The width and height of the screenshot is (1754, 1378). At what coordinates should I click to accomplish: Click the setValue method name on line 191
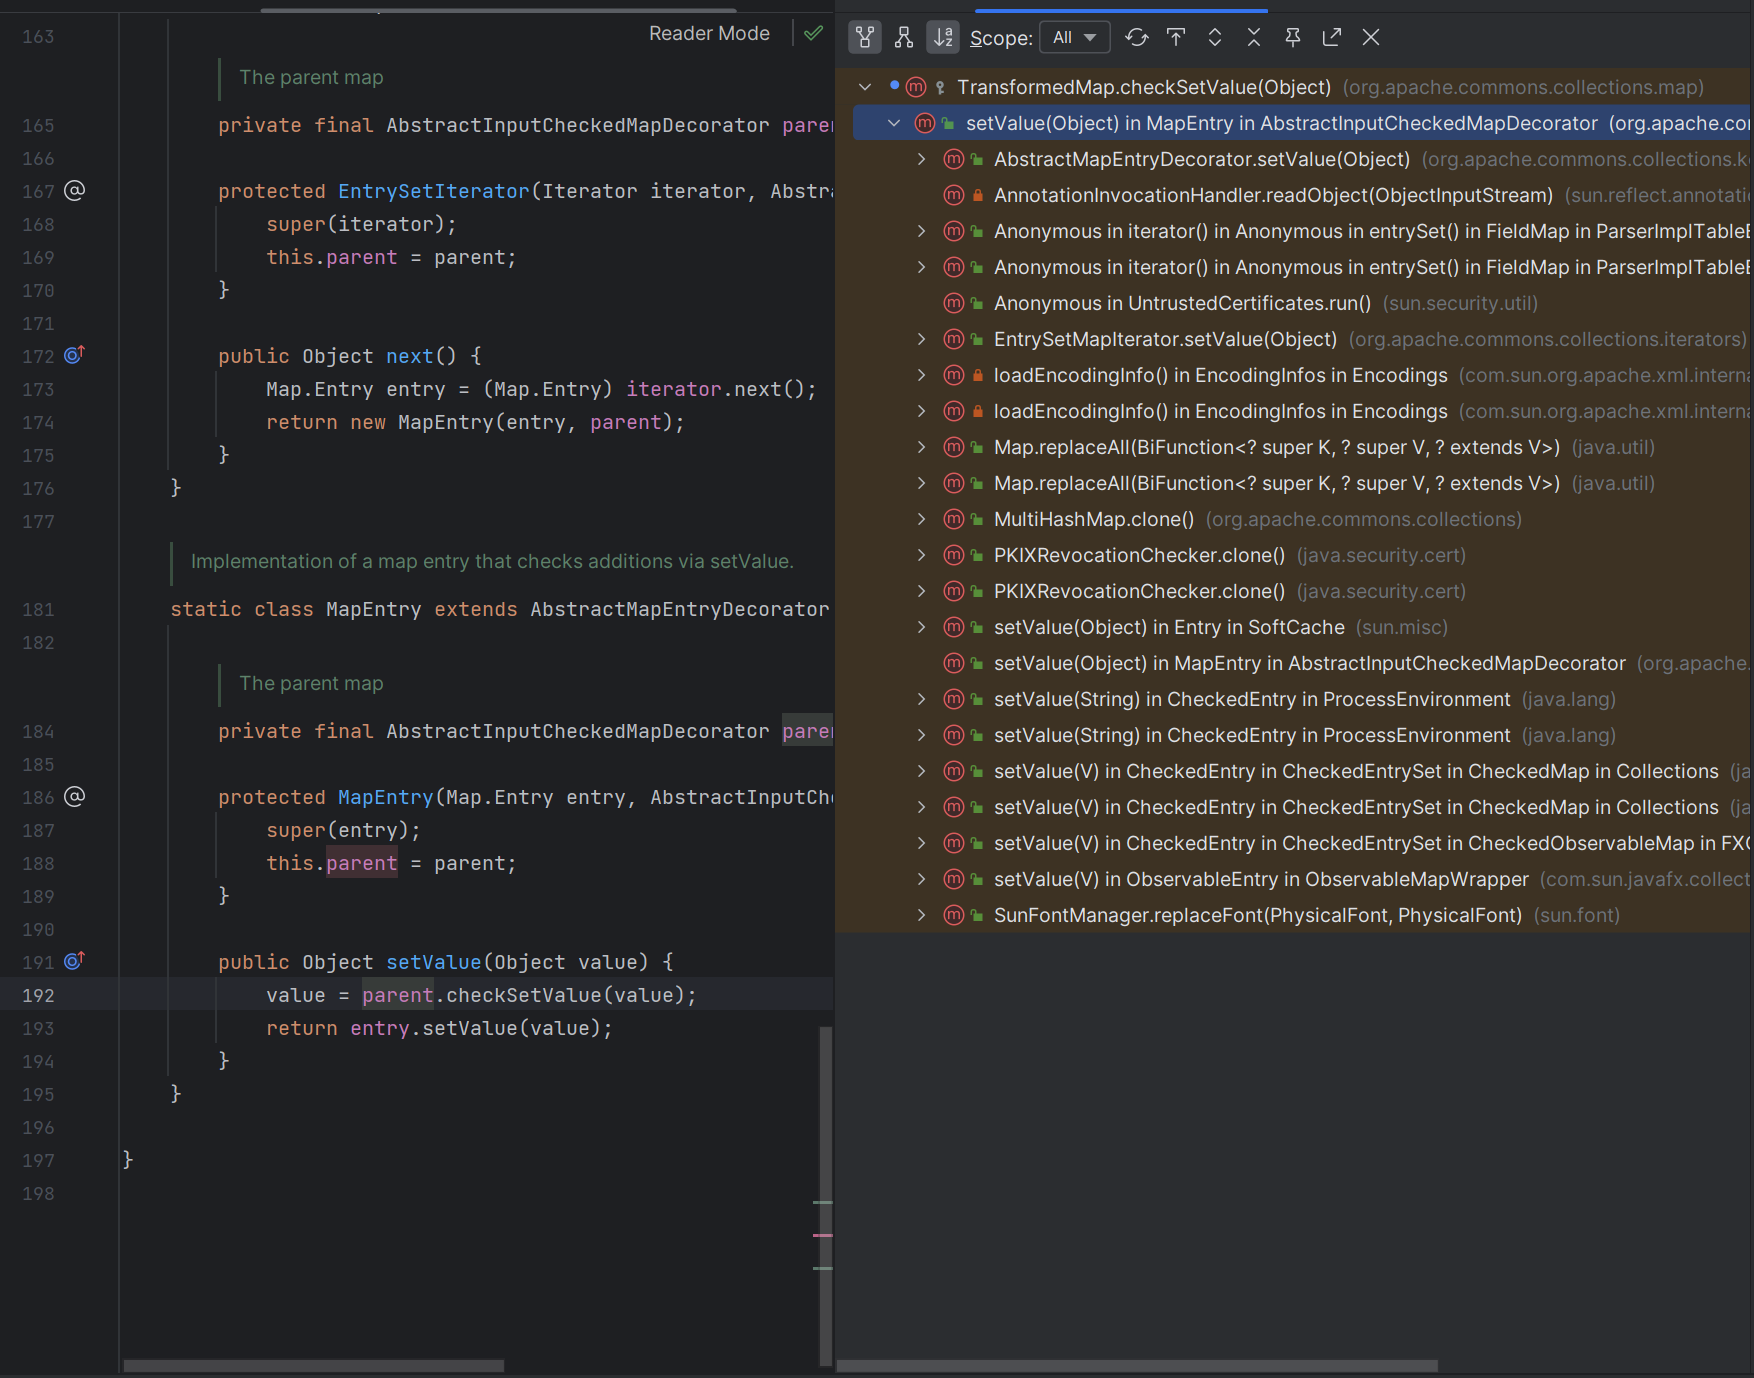pyautogui.click(x=433, y=962)
